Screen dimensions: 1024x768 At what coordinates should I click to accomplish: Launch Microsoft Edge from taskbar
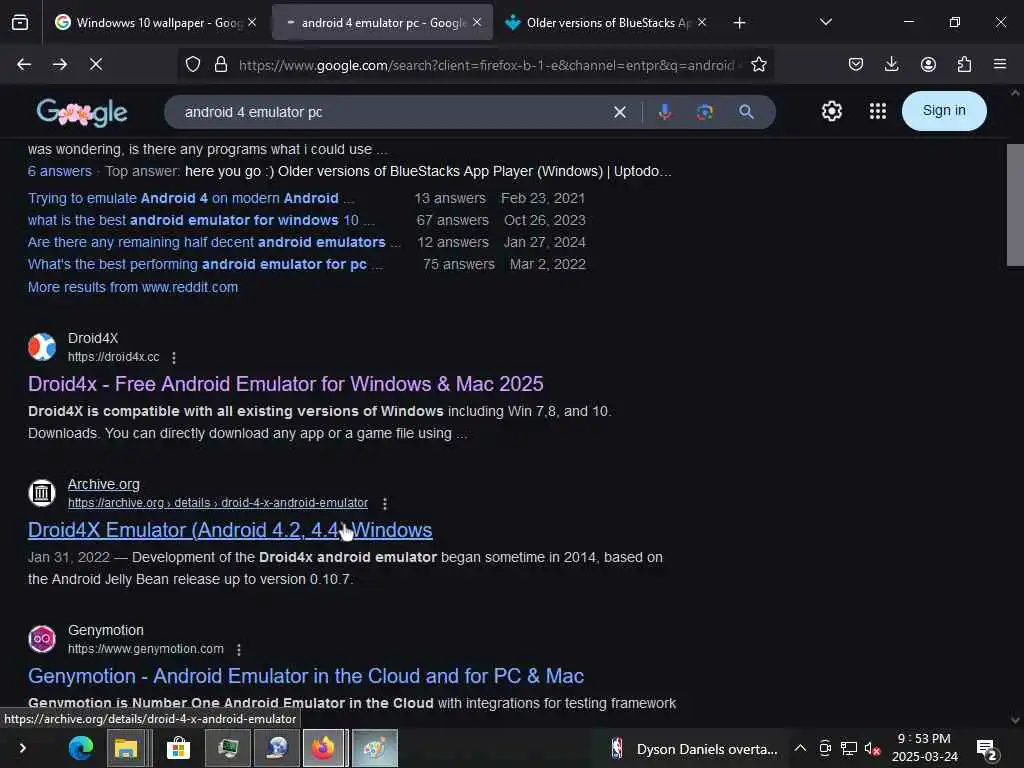(x=81, y=748)
